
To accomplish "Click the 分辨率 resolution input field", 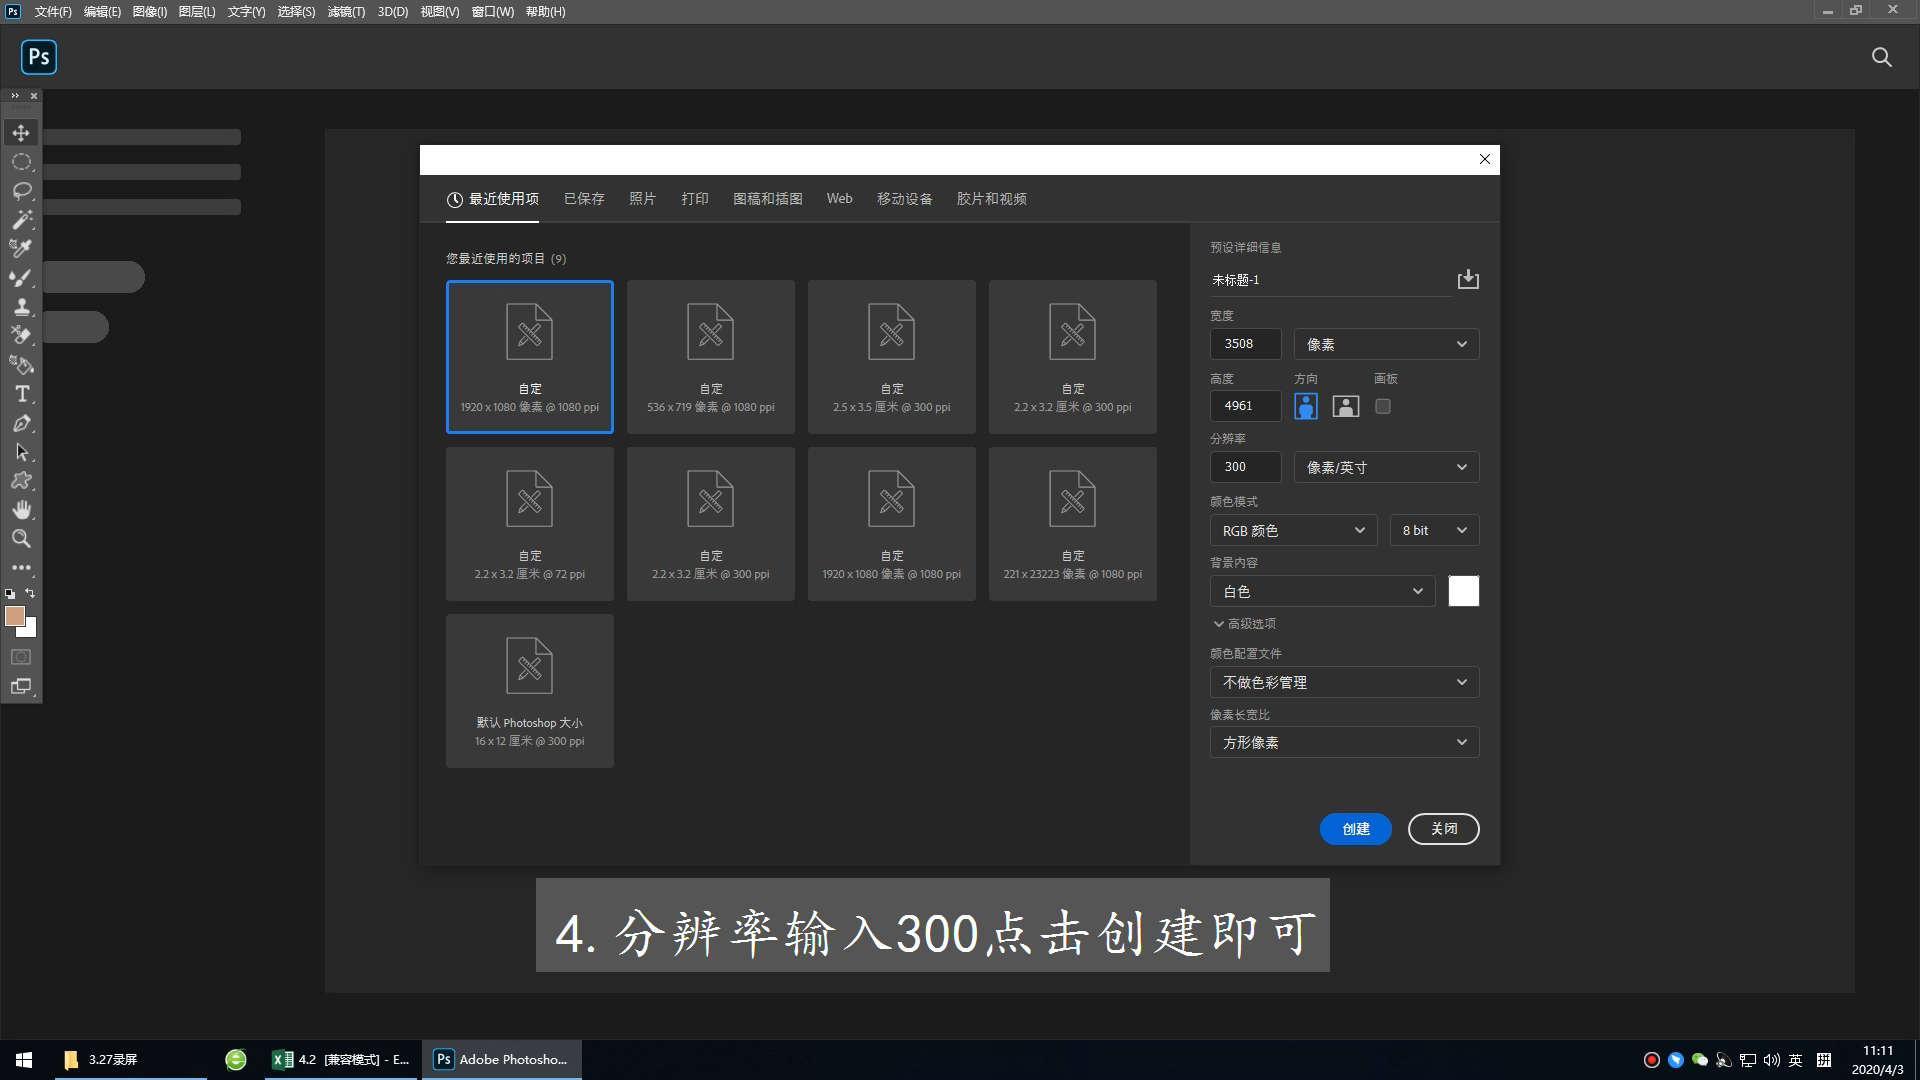I will pyautogui.click(x=1245, y=467).
